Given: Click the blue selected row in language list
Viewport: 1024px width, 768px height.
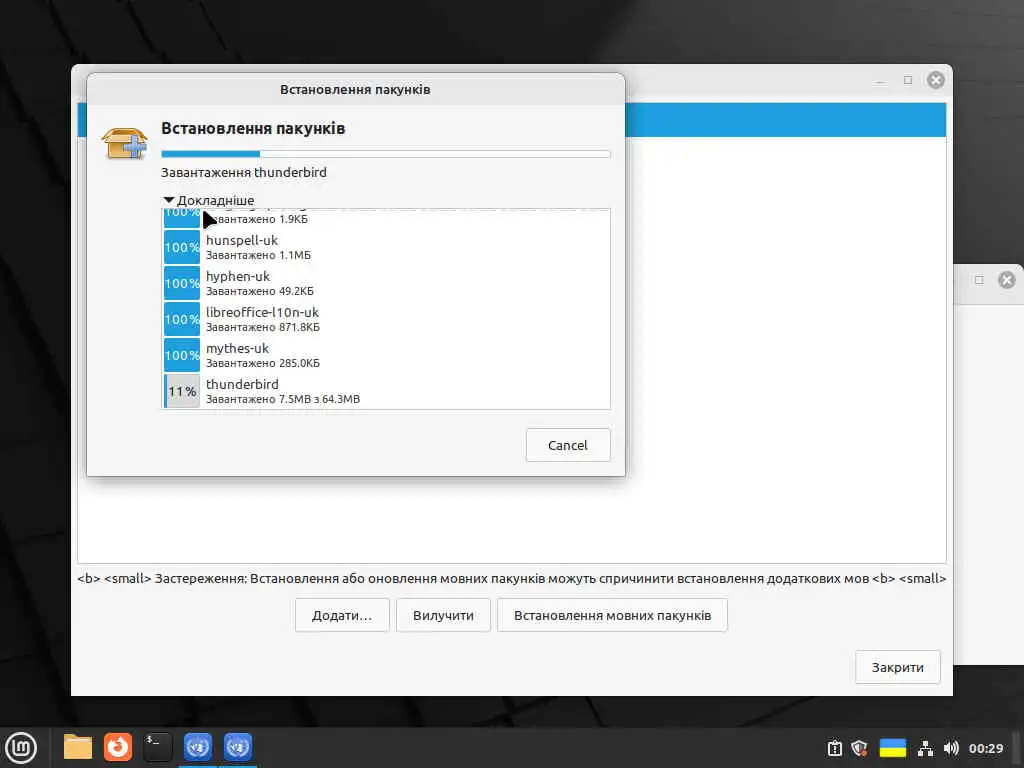Looking at the screenshot, I should pos(785,120).
